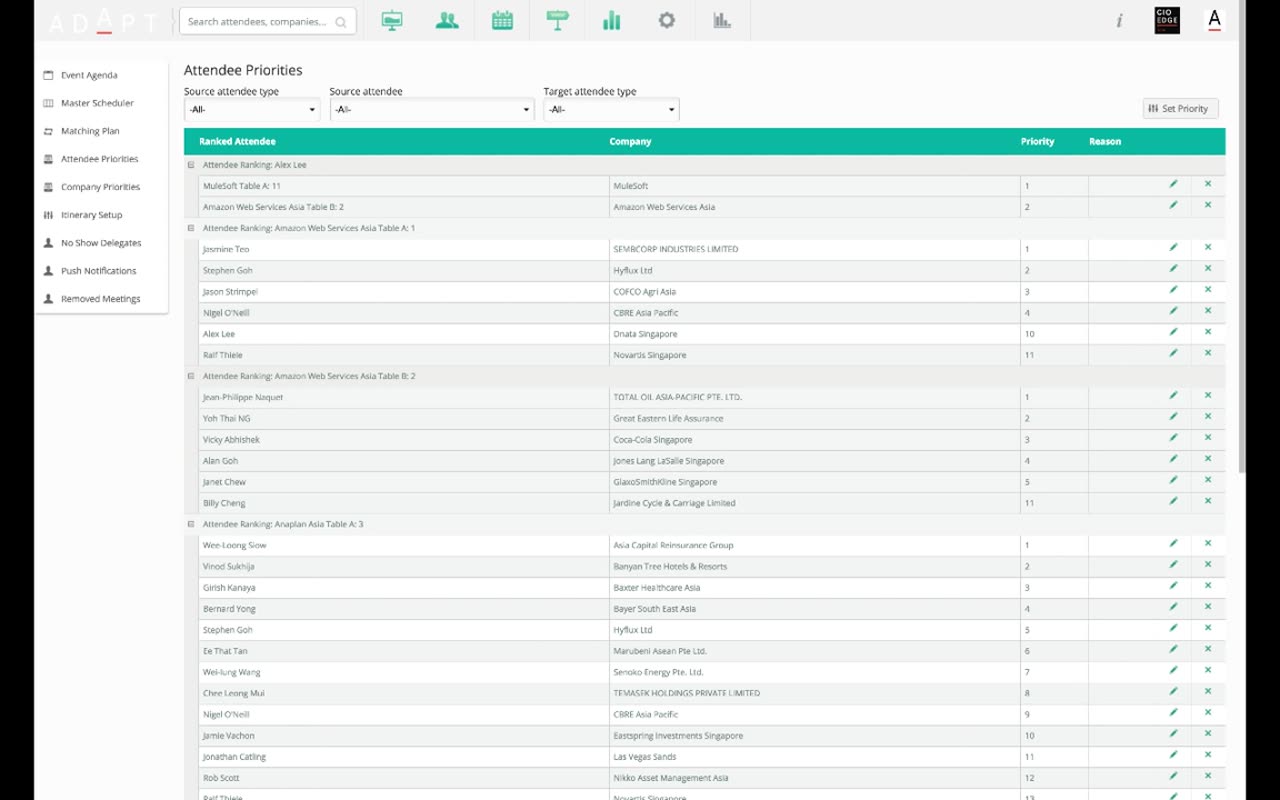
Task: Click the info 'i' icon
Action: 1119,21
